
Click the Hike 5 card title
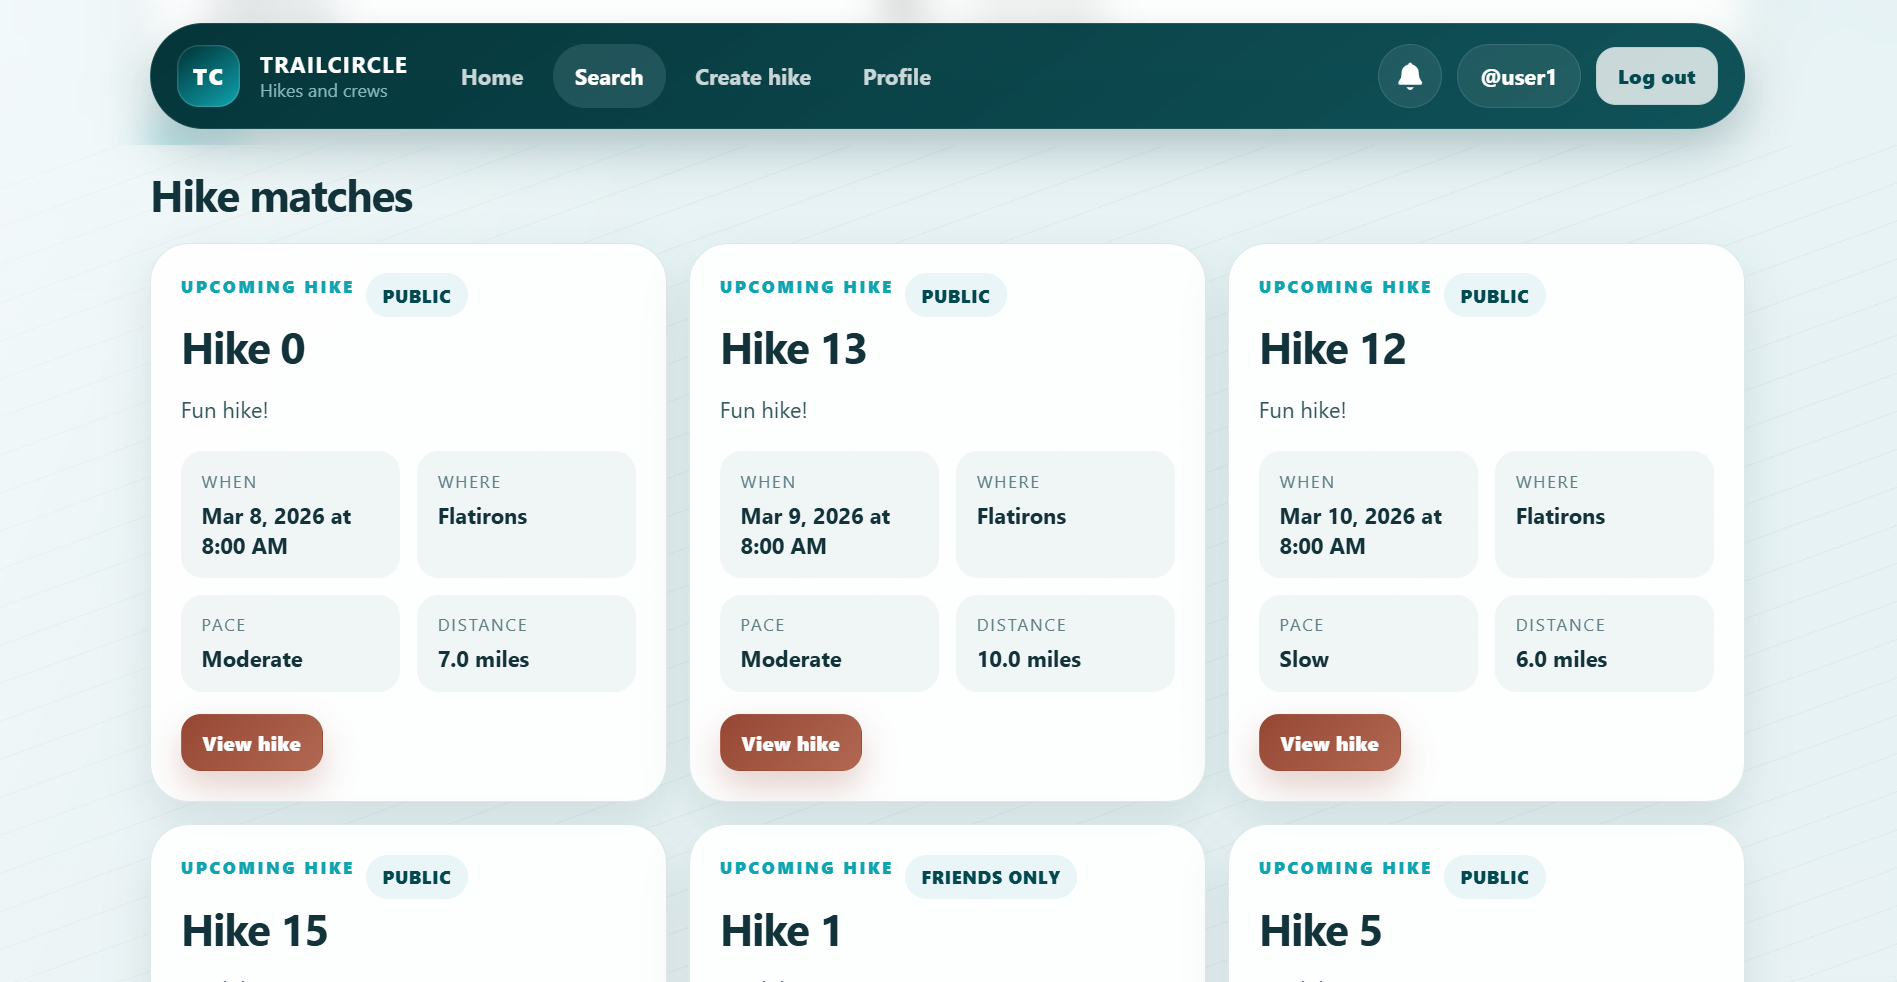(x=1320, y=931)
